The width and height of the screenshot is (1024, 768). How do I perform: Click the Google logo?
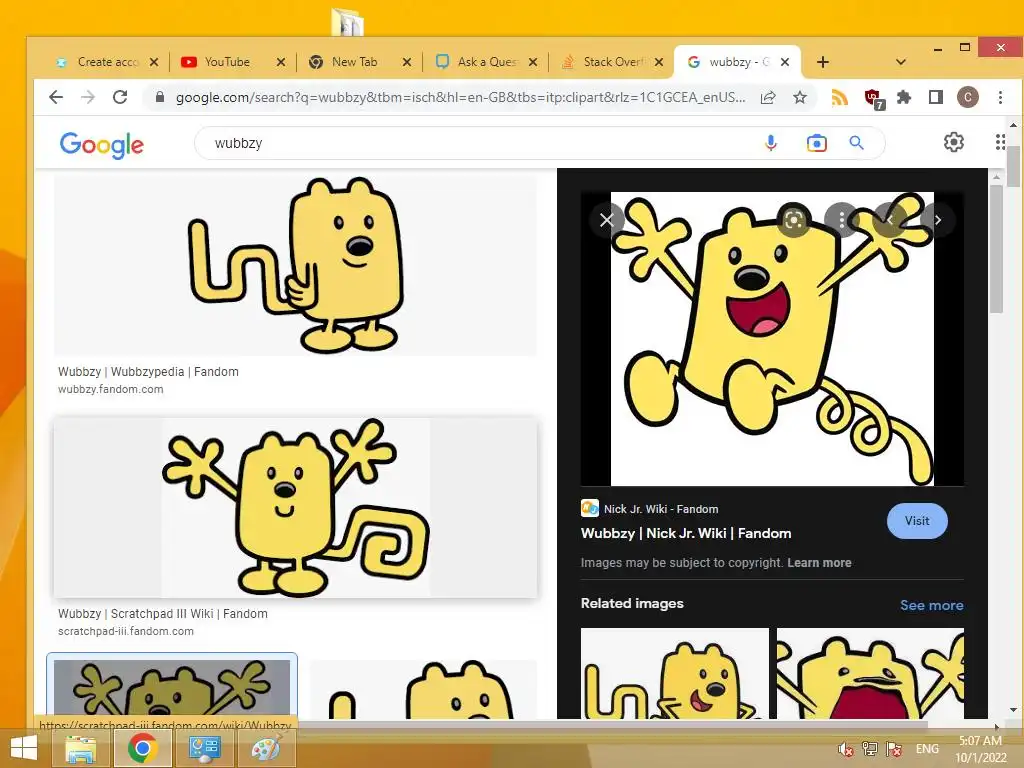pos(101,144)
